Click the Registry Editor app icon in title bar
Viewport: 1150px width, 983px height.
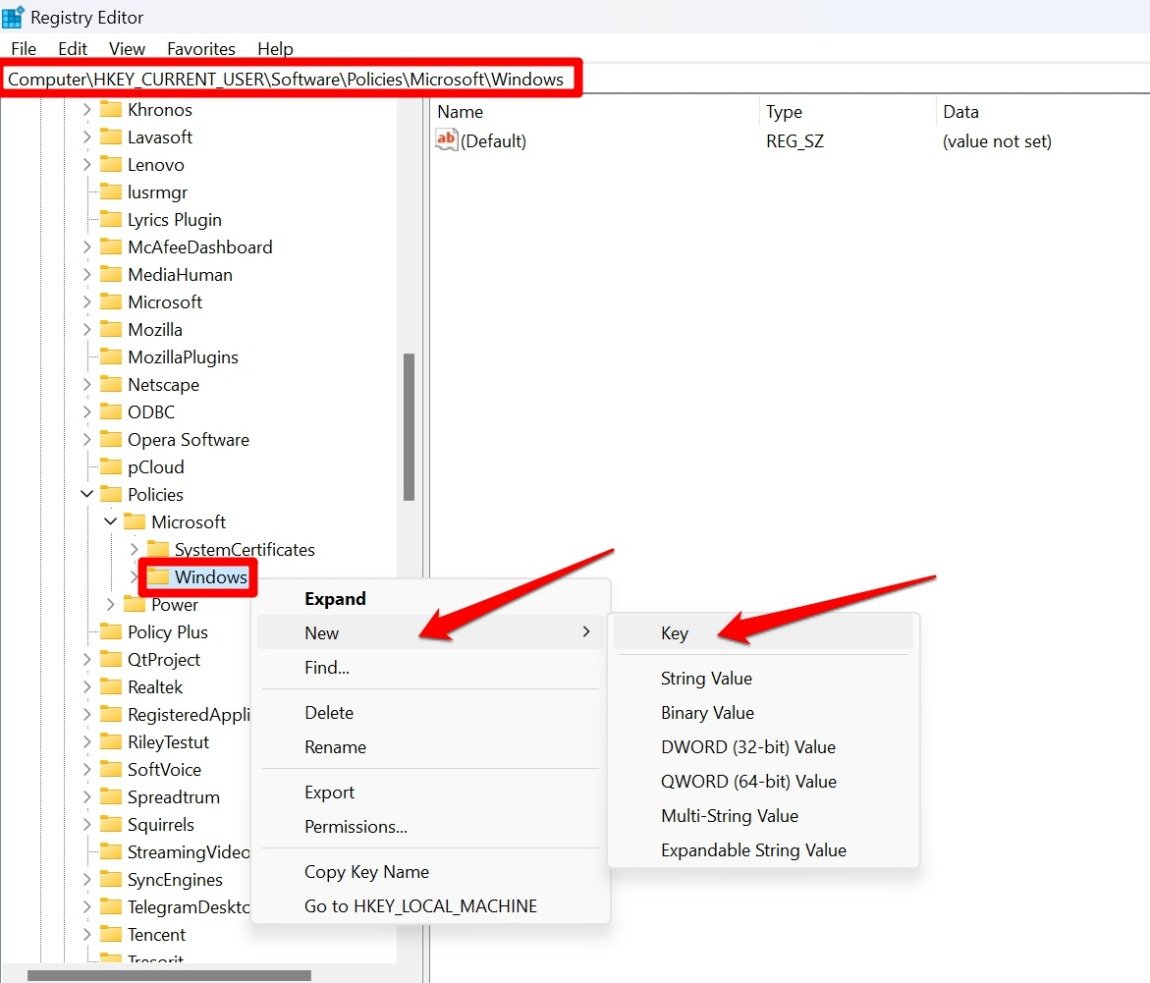point(13,16)
